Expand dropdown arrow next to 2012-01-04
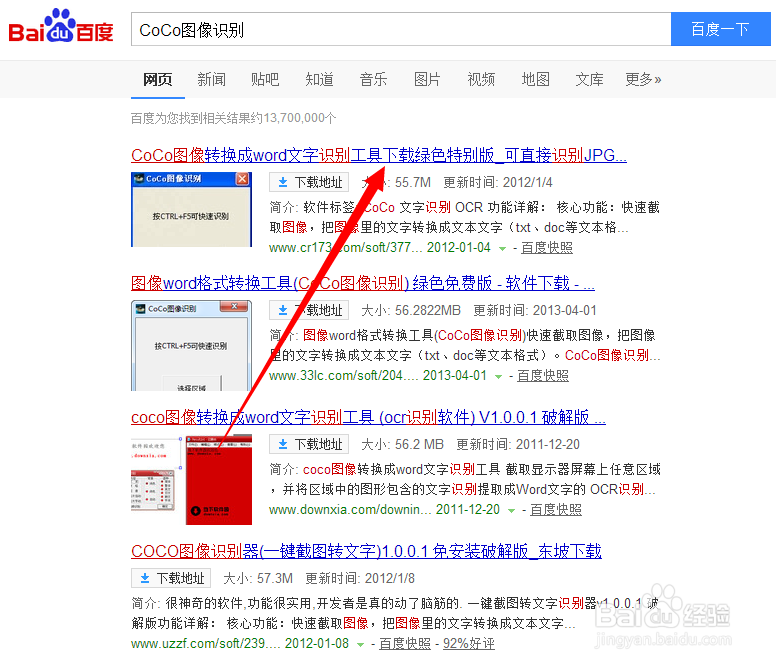Image resolution: width=776 pixels, height=667 pixels. [x=502, y=248]
